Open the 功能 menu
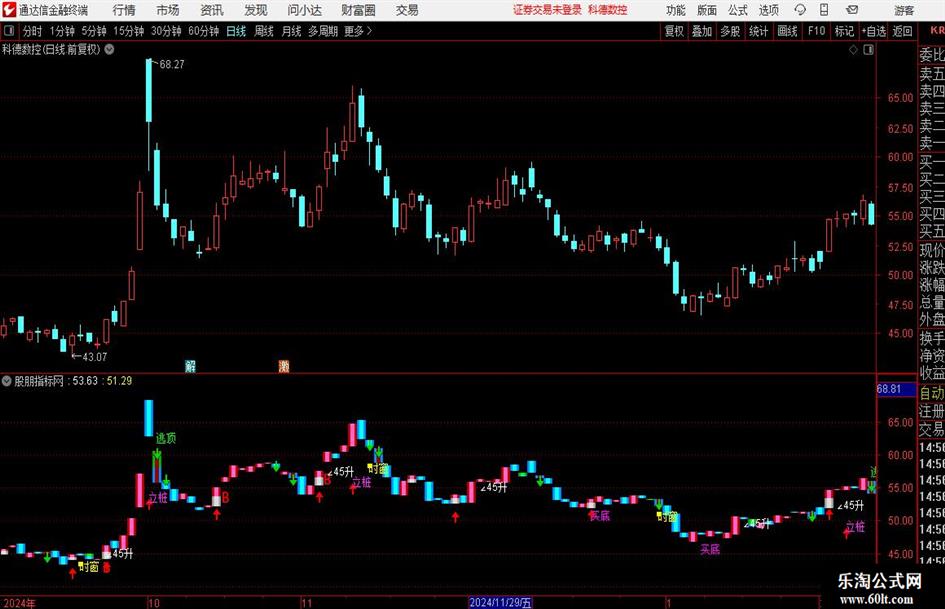This screenshot has height=609, width=945. pyautogui.click(x=676, y=10)
